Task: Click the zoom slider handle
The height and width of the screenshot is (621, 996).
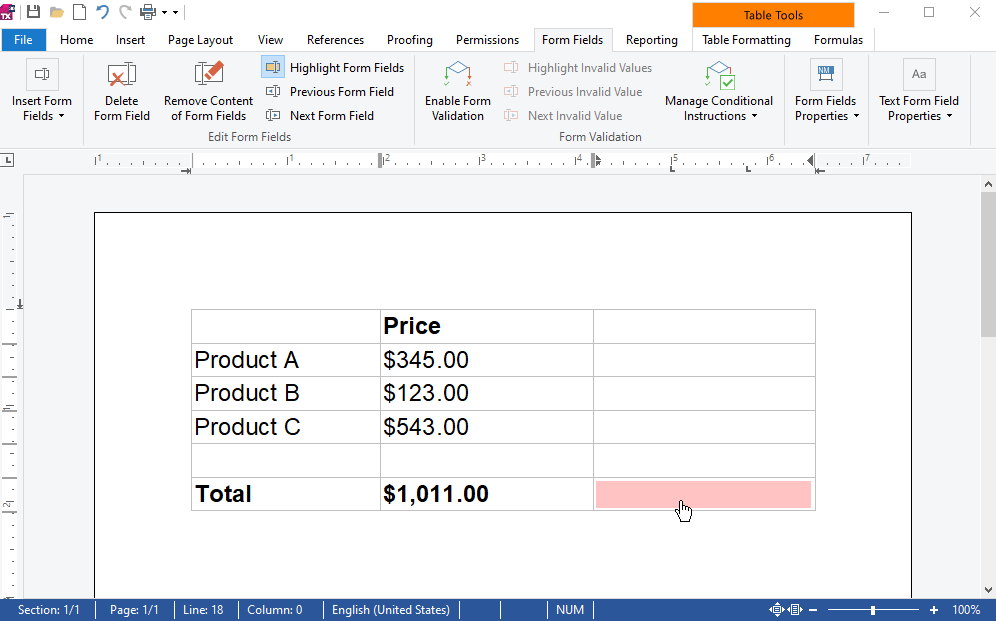Action: pos(873,610)
